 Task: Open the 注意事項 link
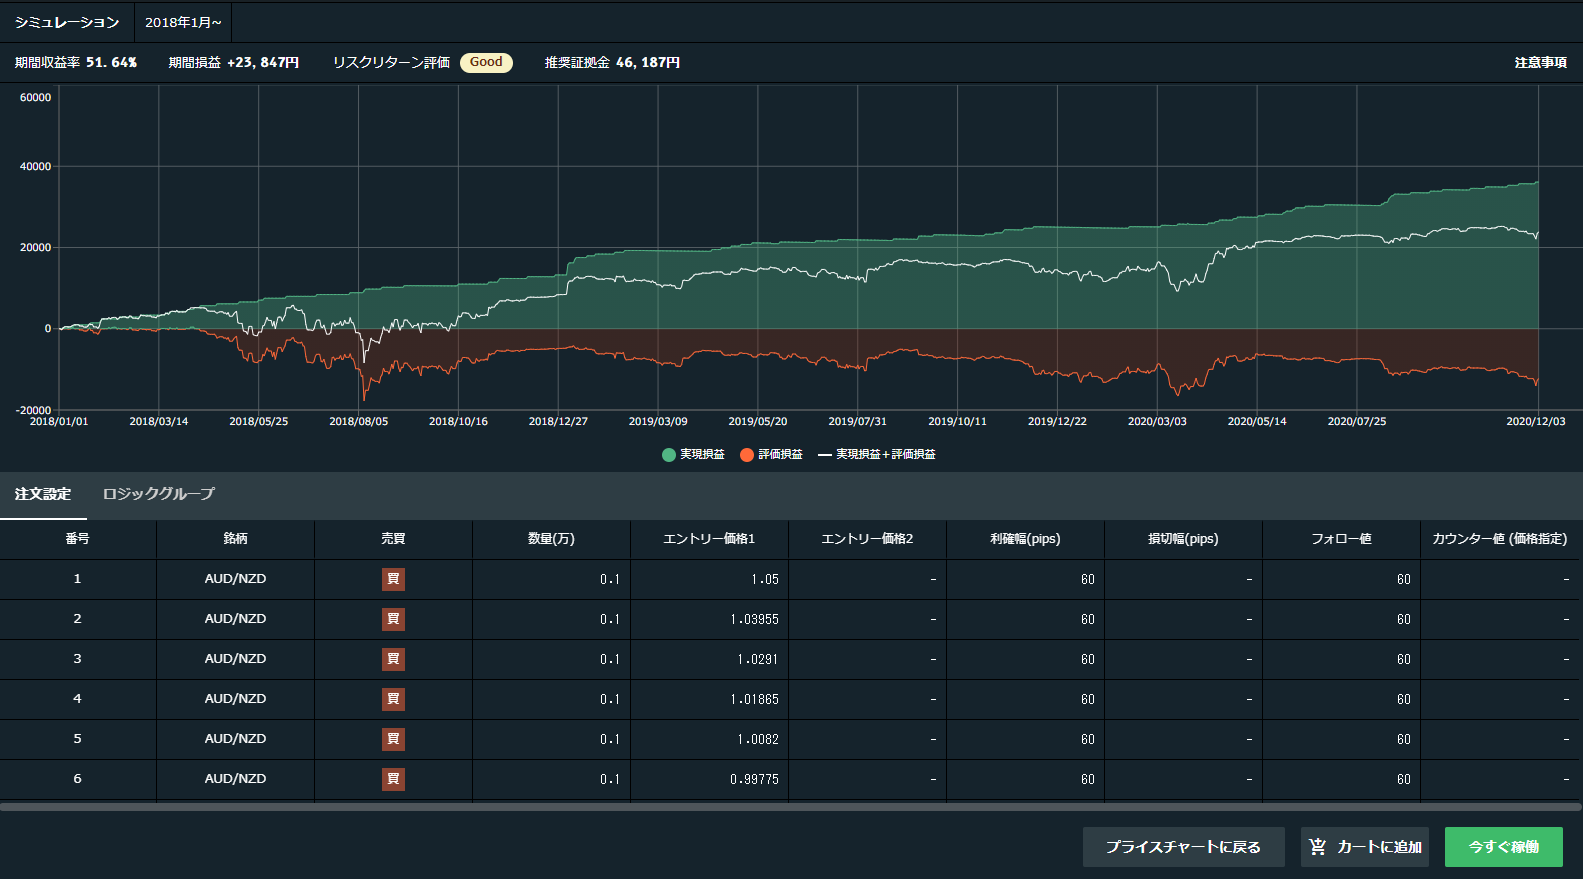click(1540, 62)
